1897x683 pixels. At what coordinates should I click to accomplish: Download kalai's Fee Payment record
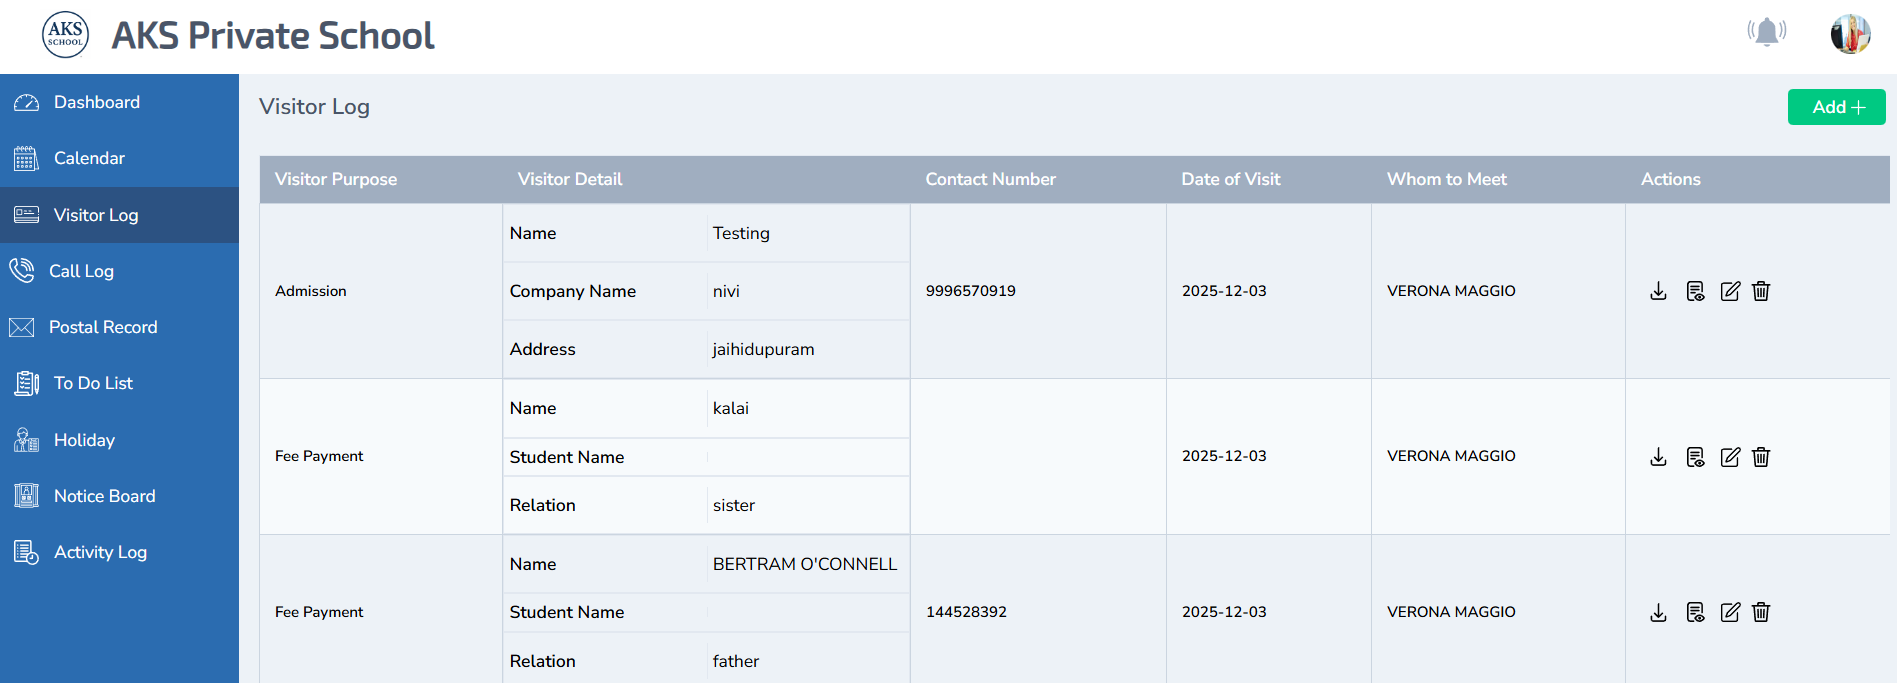pyautogui.click(x=1658, y=457)
